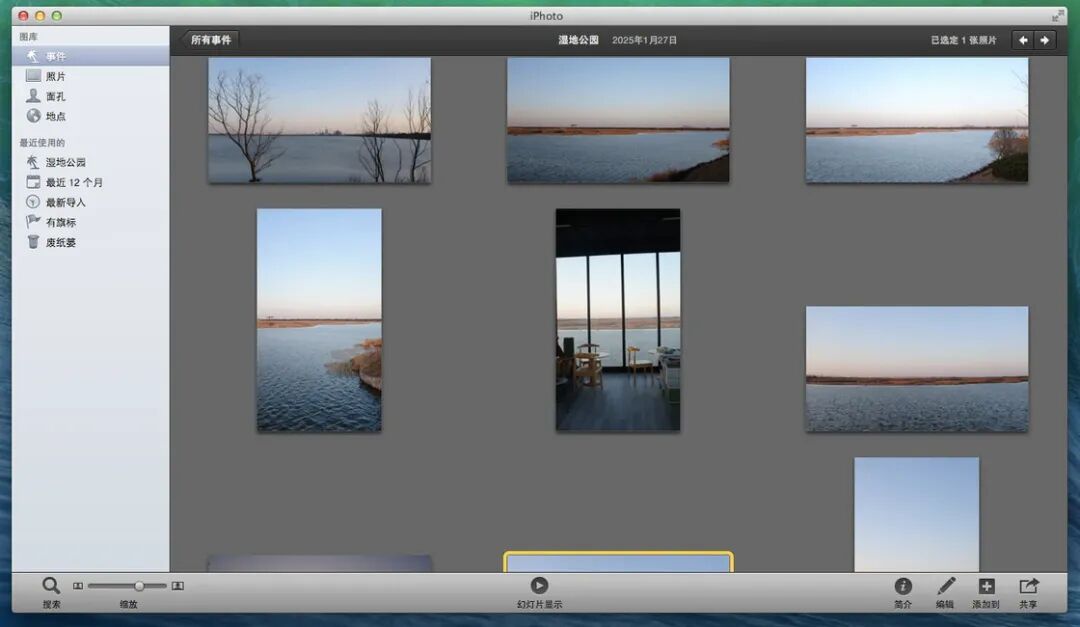
Task: Enter full screen using the top-right arrows
Action: (x=1057, y=15)
